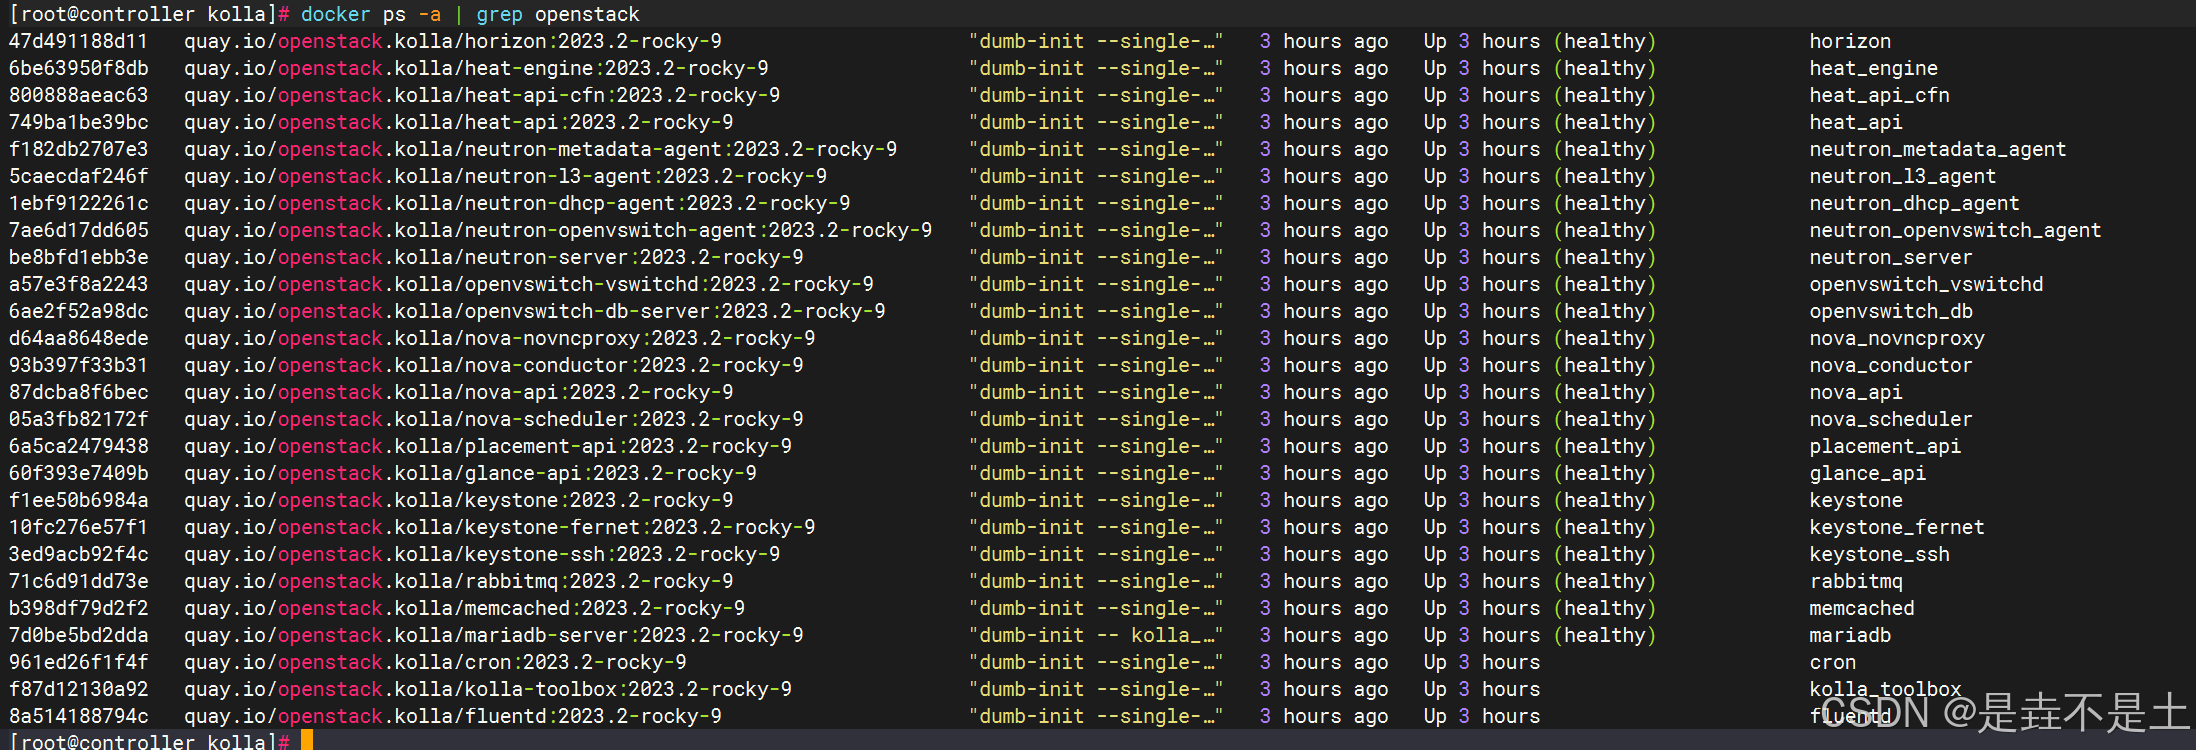The height and width of the screenshot is (750, 2196).
Task: Click the container ID 7ae6d17dd605
Action: pyautogui.click(x=78, y=230)
